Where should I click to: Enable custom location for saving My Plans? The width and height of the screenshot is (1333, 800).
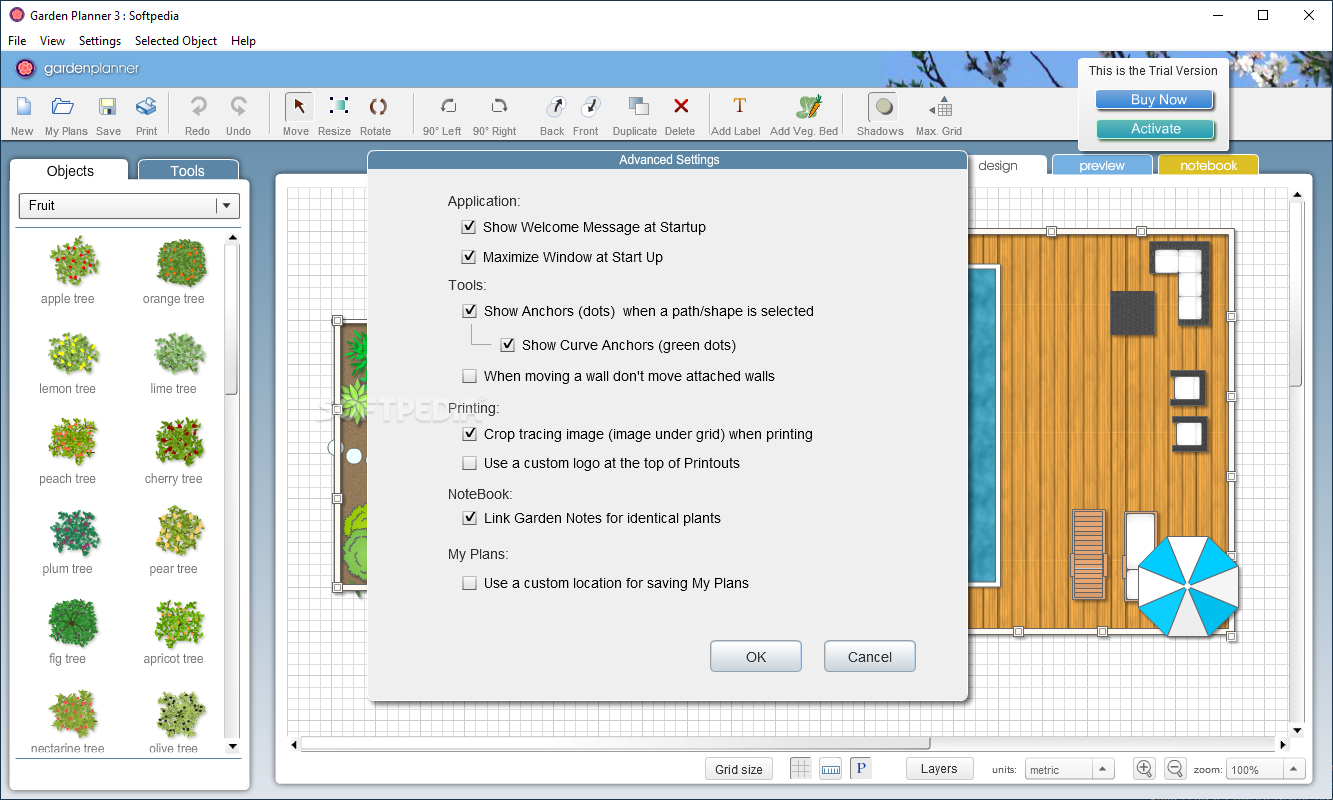click(x=469, y=583)
